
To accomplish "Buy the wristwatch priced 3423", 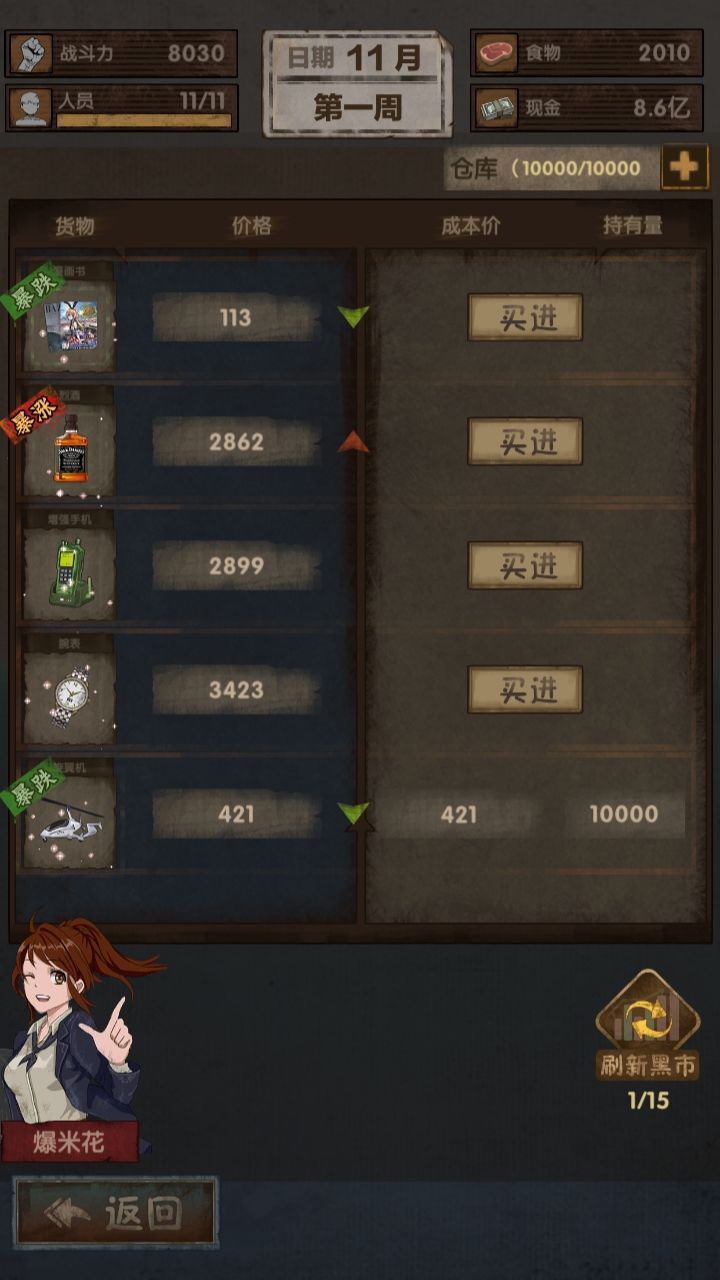I will (525, 690).
